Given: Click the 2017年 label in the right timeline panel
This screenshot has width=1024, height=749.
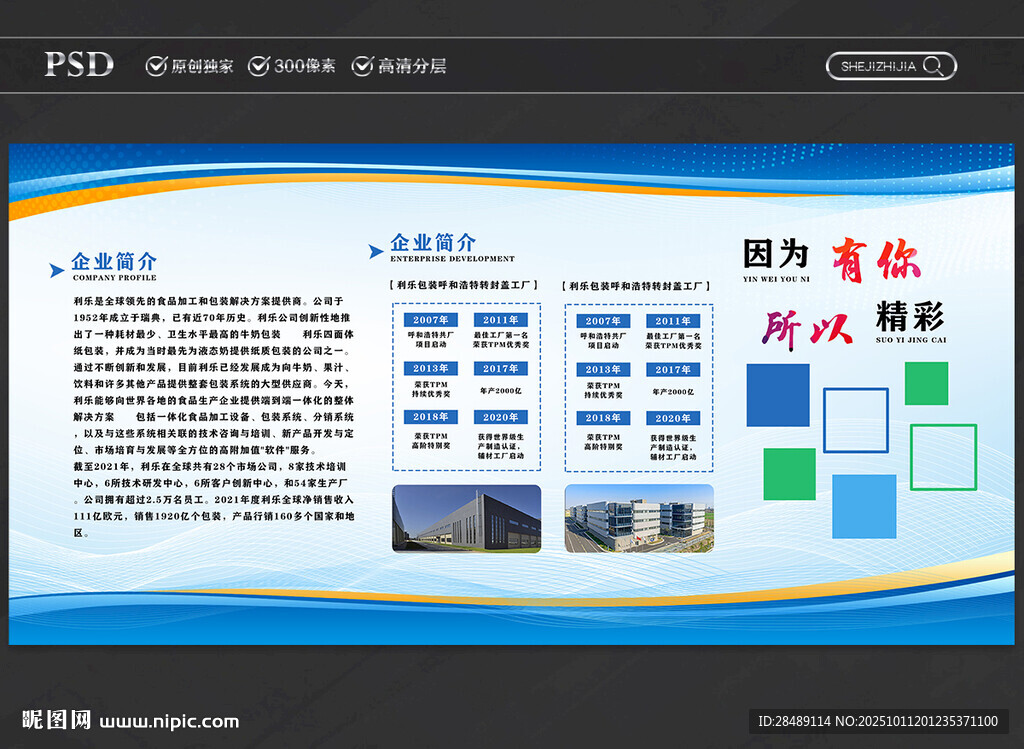Looking at the screenshot, I should click(x=673, y=370).
